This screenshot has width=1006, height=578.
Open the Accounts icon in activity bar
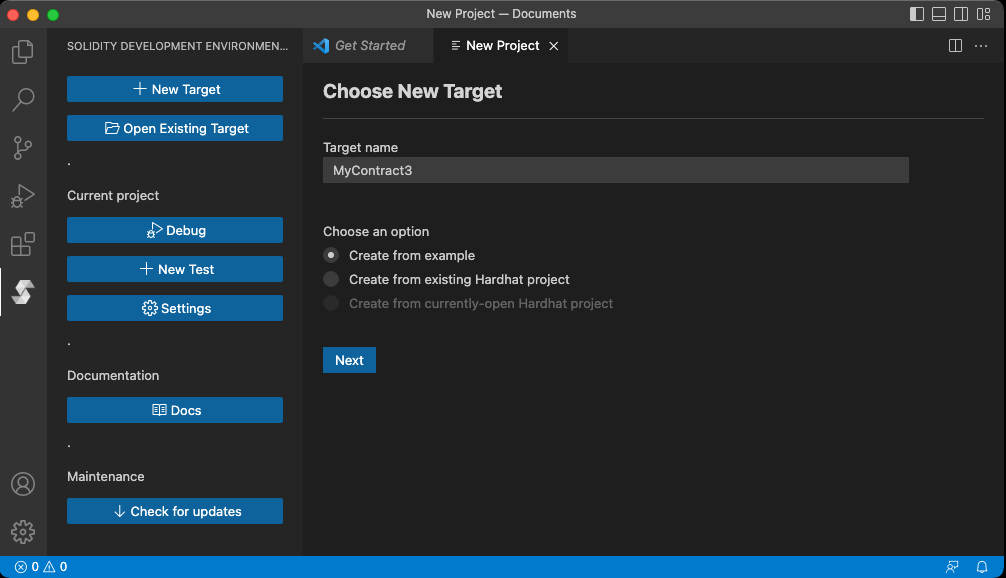click(x=23, y=484)
